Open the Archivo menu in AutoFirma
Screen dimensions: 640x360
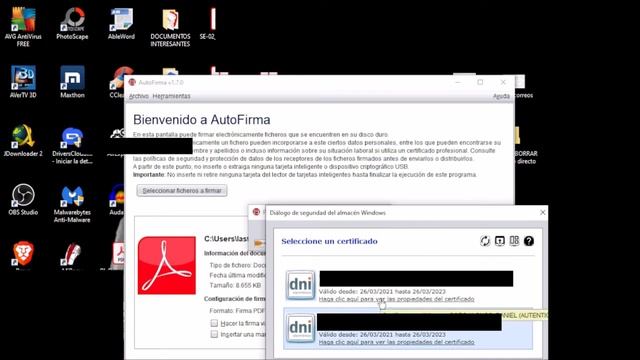click(x=138, y=96)
